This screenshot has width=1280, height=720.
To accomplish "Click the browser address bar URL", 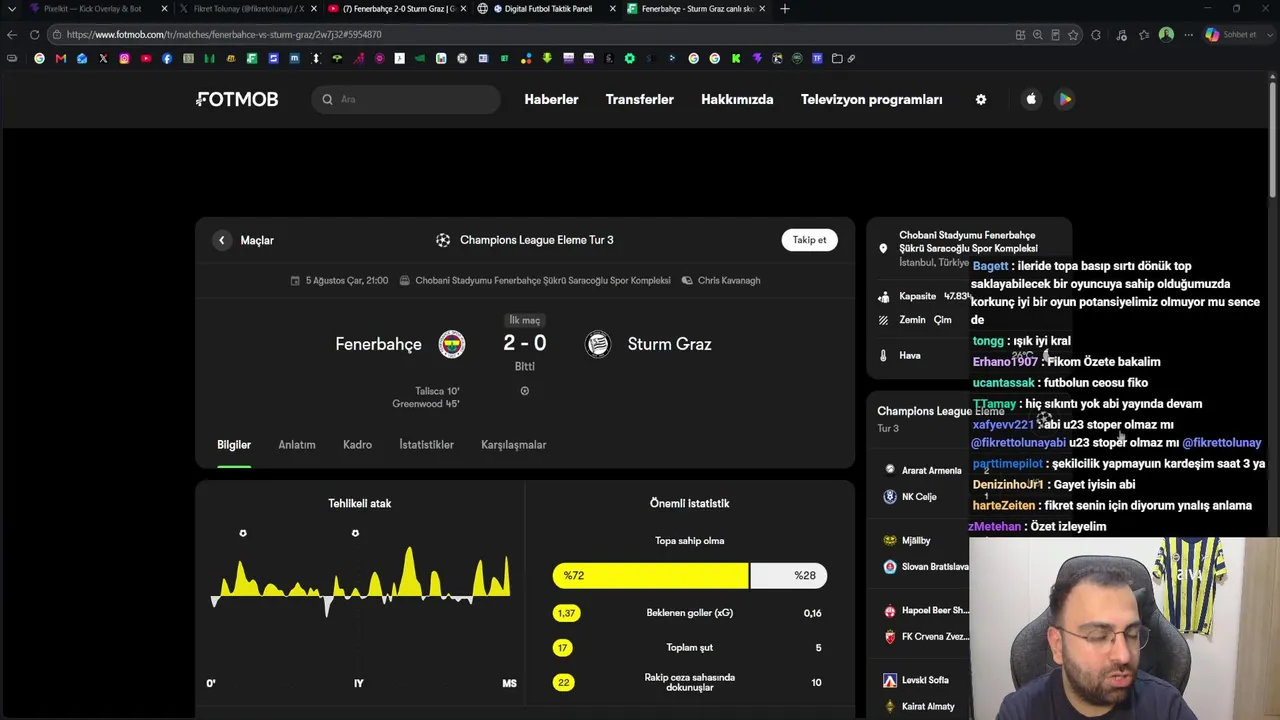I will click(x=224, y=34).
